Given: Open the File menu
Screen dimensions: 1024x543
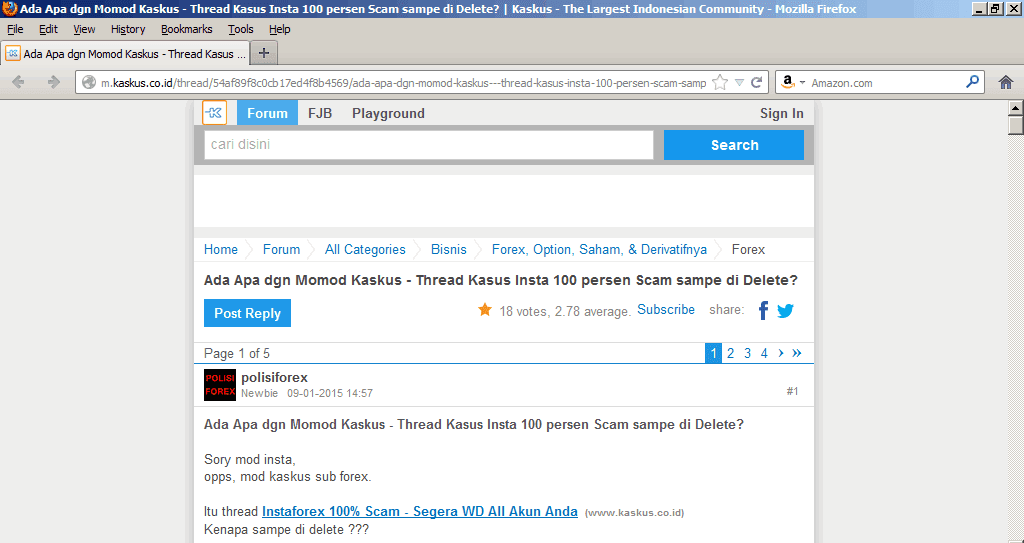Looking at the screenshot, I should (x=15, y=29).
